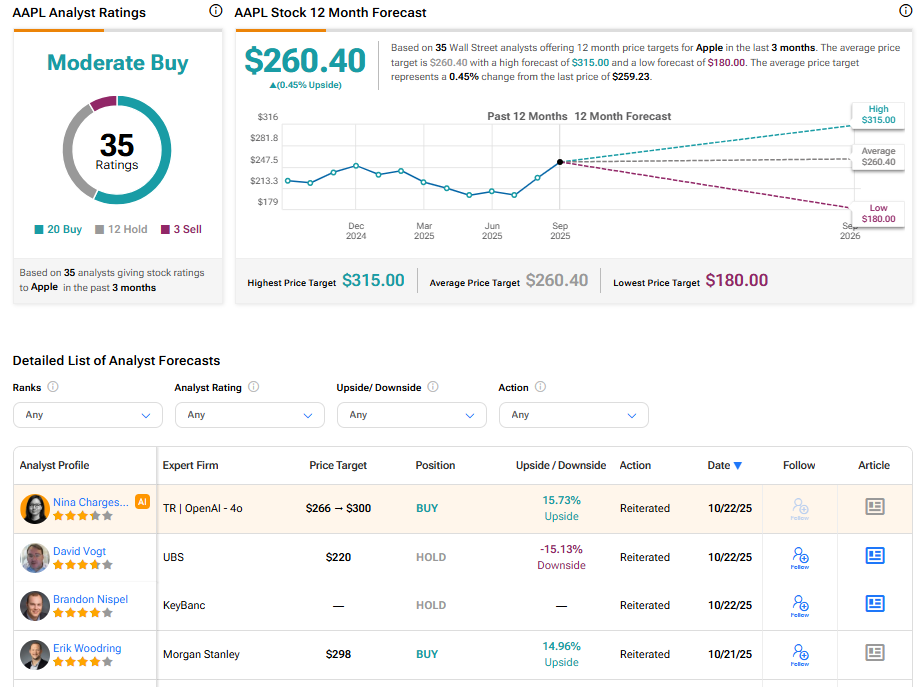Viewport: 917px width, 687px height.
Task: Open article for UBS forecast
Action: 875,556
